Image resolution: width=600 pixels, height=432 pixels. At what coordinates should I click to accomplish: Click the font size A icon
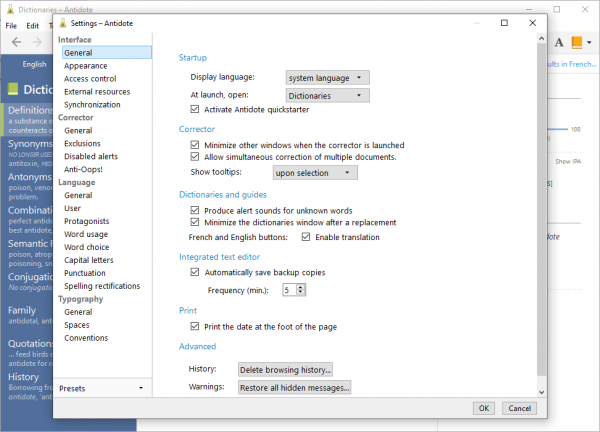click(559, 42)
